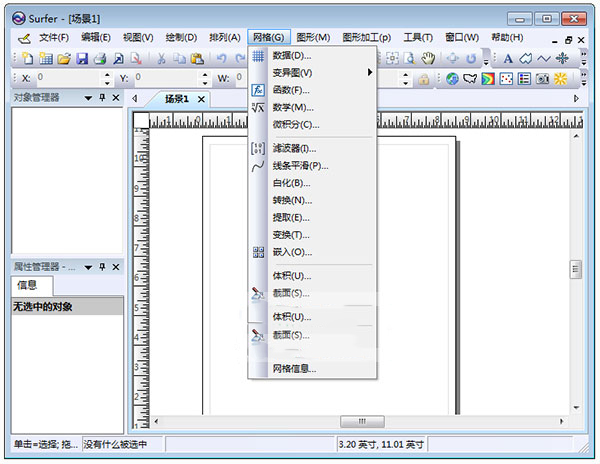Select the Text tool 'A' icon

(x=508, y=59)
